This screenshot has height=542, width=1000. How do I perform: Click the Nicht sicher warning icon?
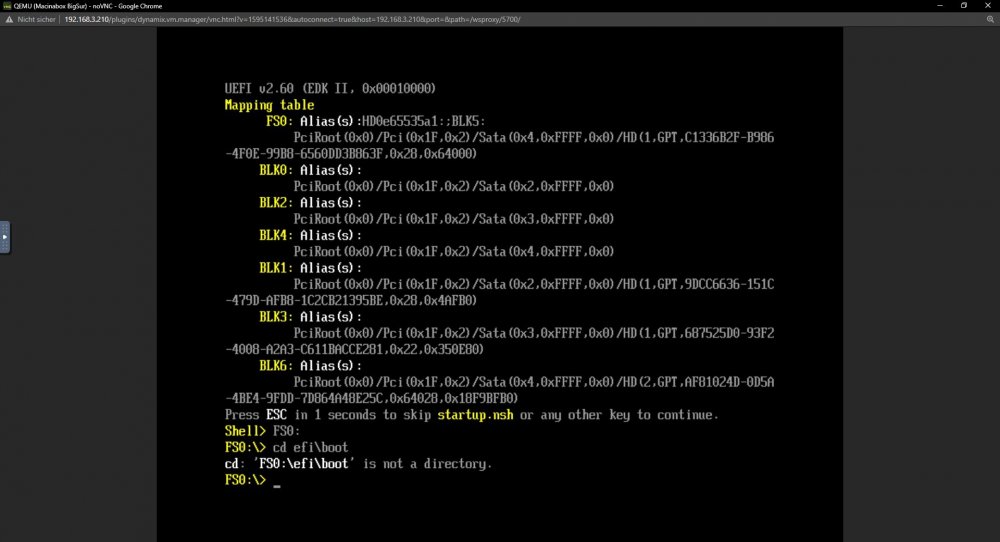[9, 19]
